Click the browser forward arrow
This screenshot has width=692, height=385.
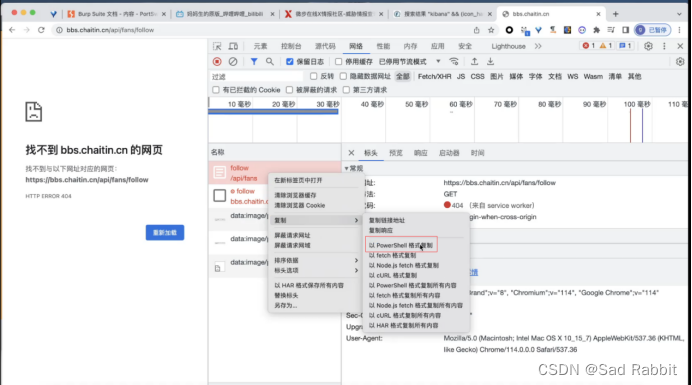[26, 30]
